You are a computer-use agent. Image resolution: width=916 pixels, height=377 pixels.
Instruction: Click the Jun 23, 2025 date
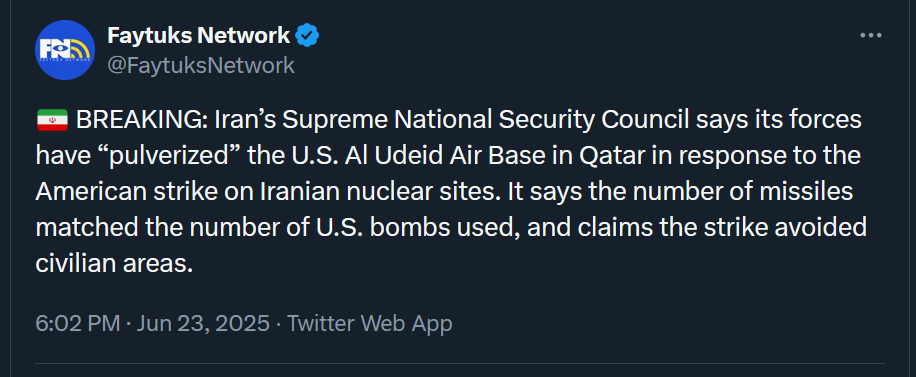tap(203, 323)
